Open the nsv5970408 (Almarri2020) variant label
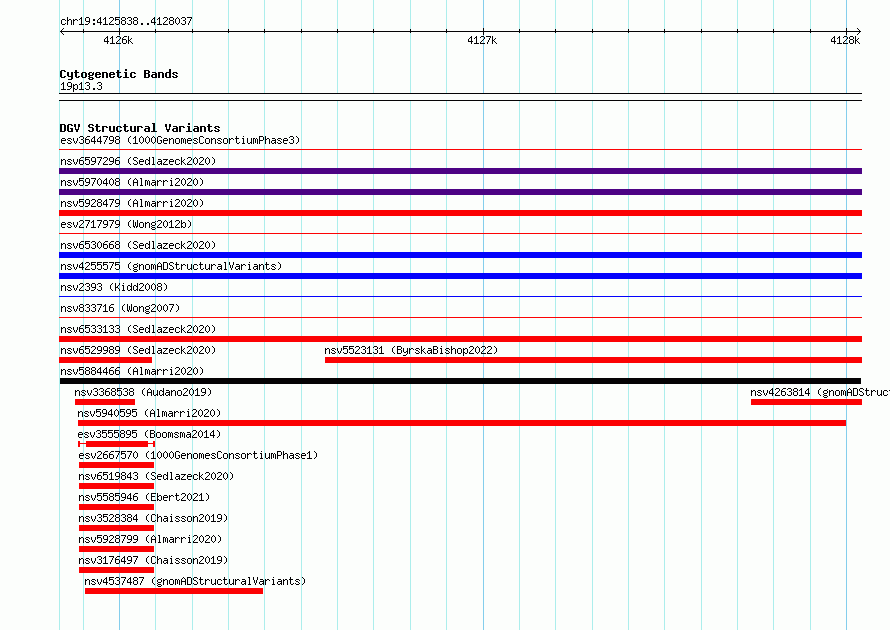890x630 pixels. click(x=132, y=182)
